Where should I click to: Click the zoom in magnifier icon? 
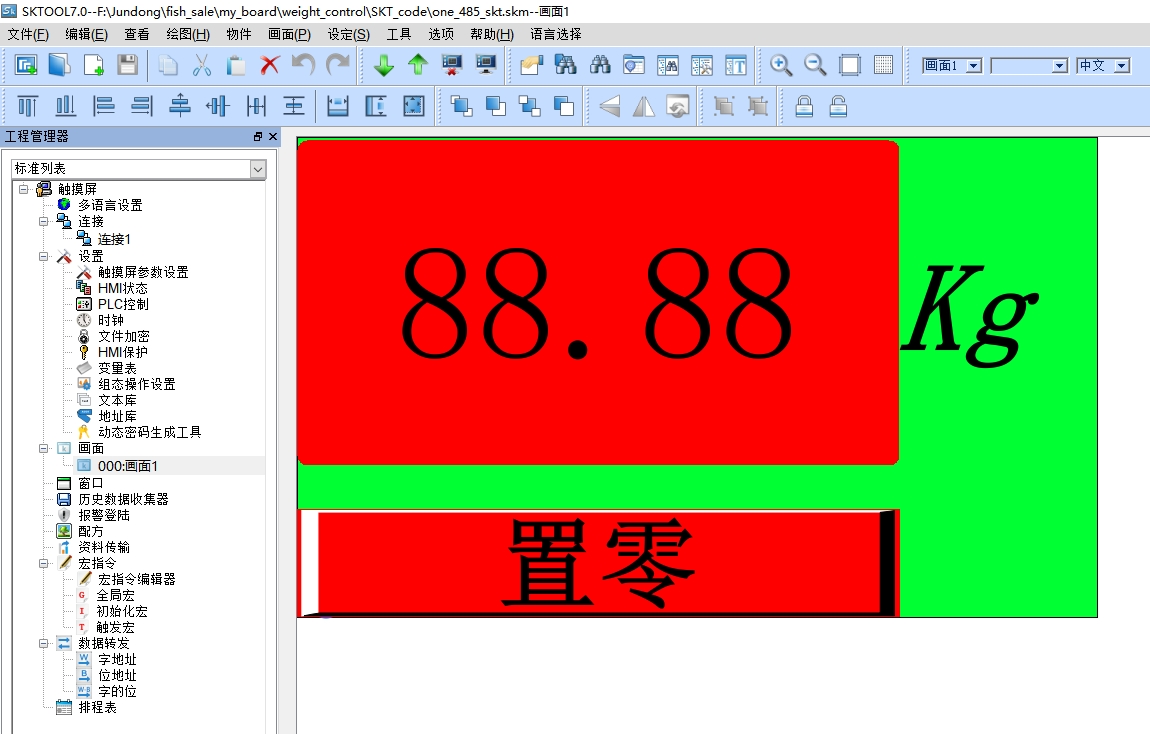pyautogui.click(x=781, y=66)
